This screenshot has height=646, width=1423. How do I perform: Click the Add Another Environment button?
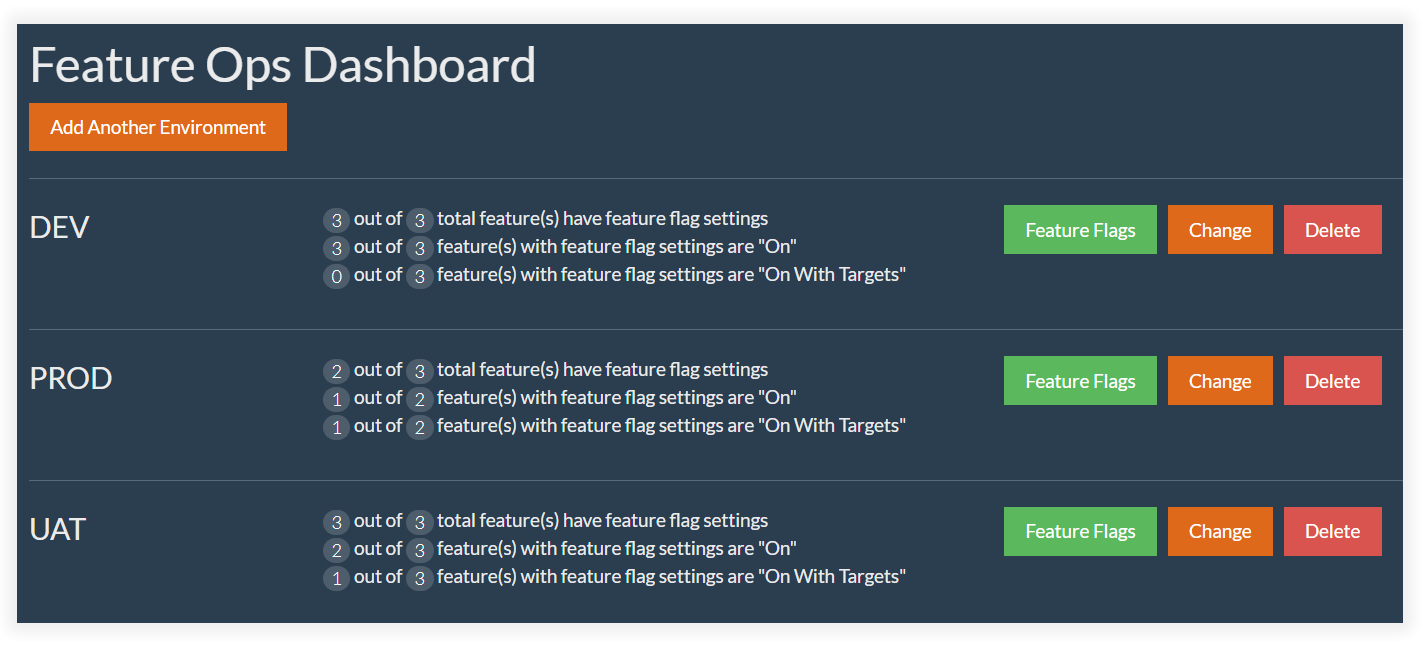click(x=158, y=127)
